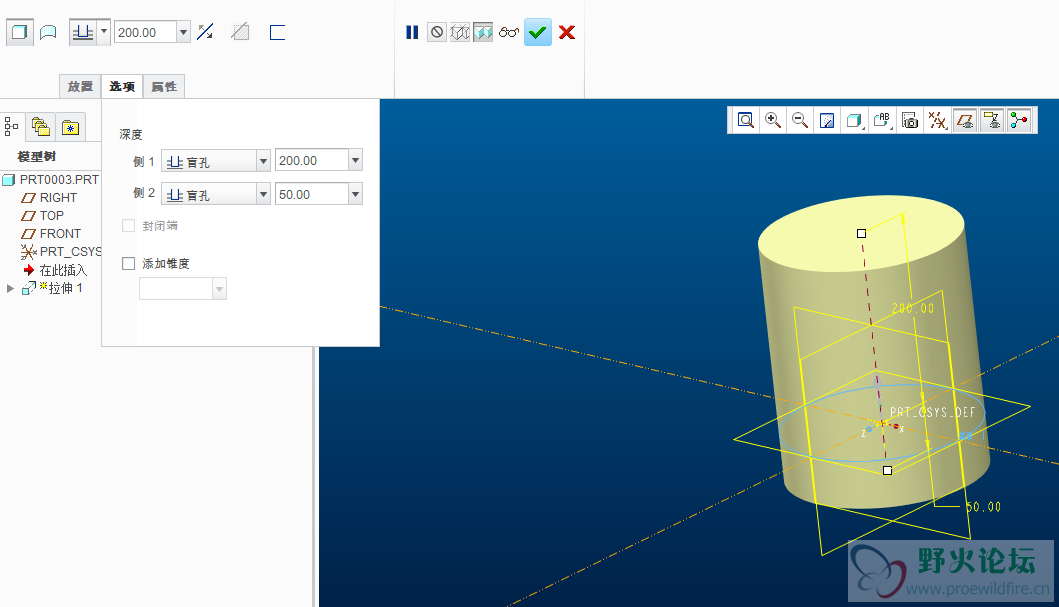
Task: Click the model tree view icon
Action: (x=11, y=126)
